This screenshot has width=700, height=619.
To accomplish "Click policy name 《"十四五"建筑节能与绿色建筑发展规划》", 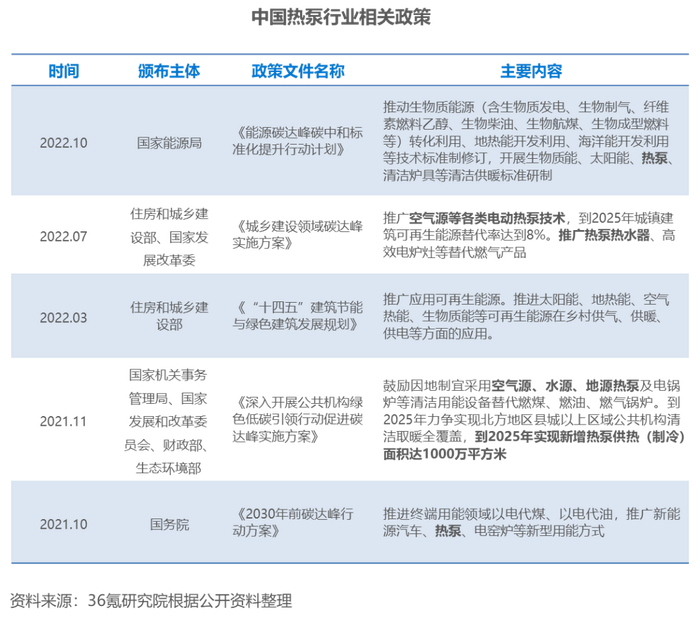I will click(x=297, y=316).
